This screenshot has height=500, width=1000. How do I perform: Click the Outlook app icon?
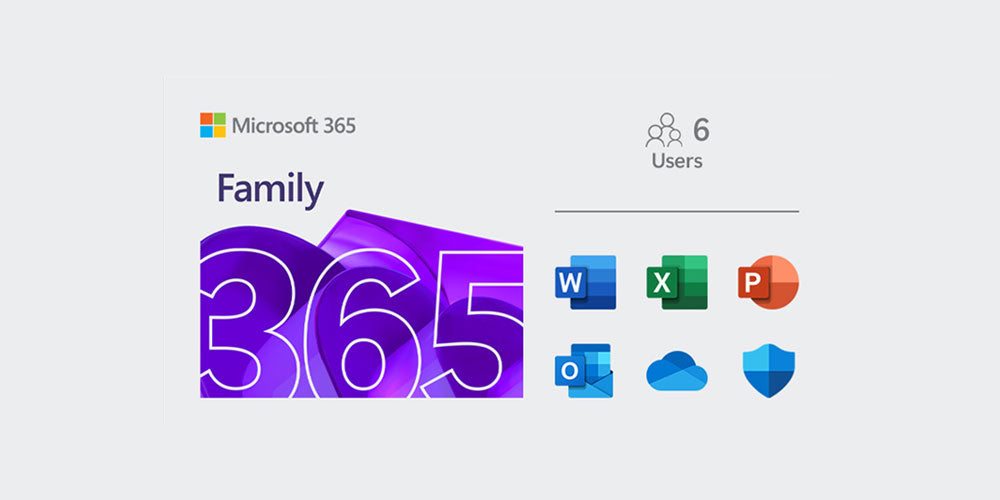point(584,371)
